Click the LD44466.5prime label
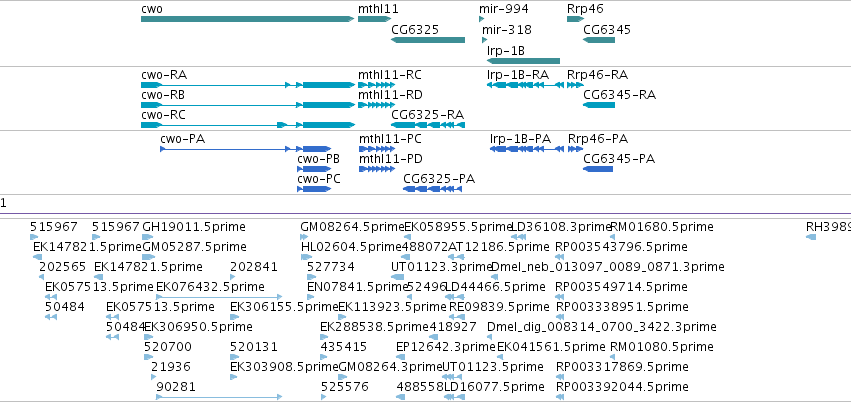This screenshot has width=851, height=402. (x=495, y=286)
